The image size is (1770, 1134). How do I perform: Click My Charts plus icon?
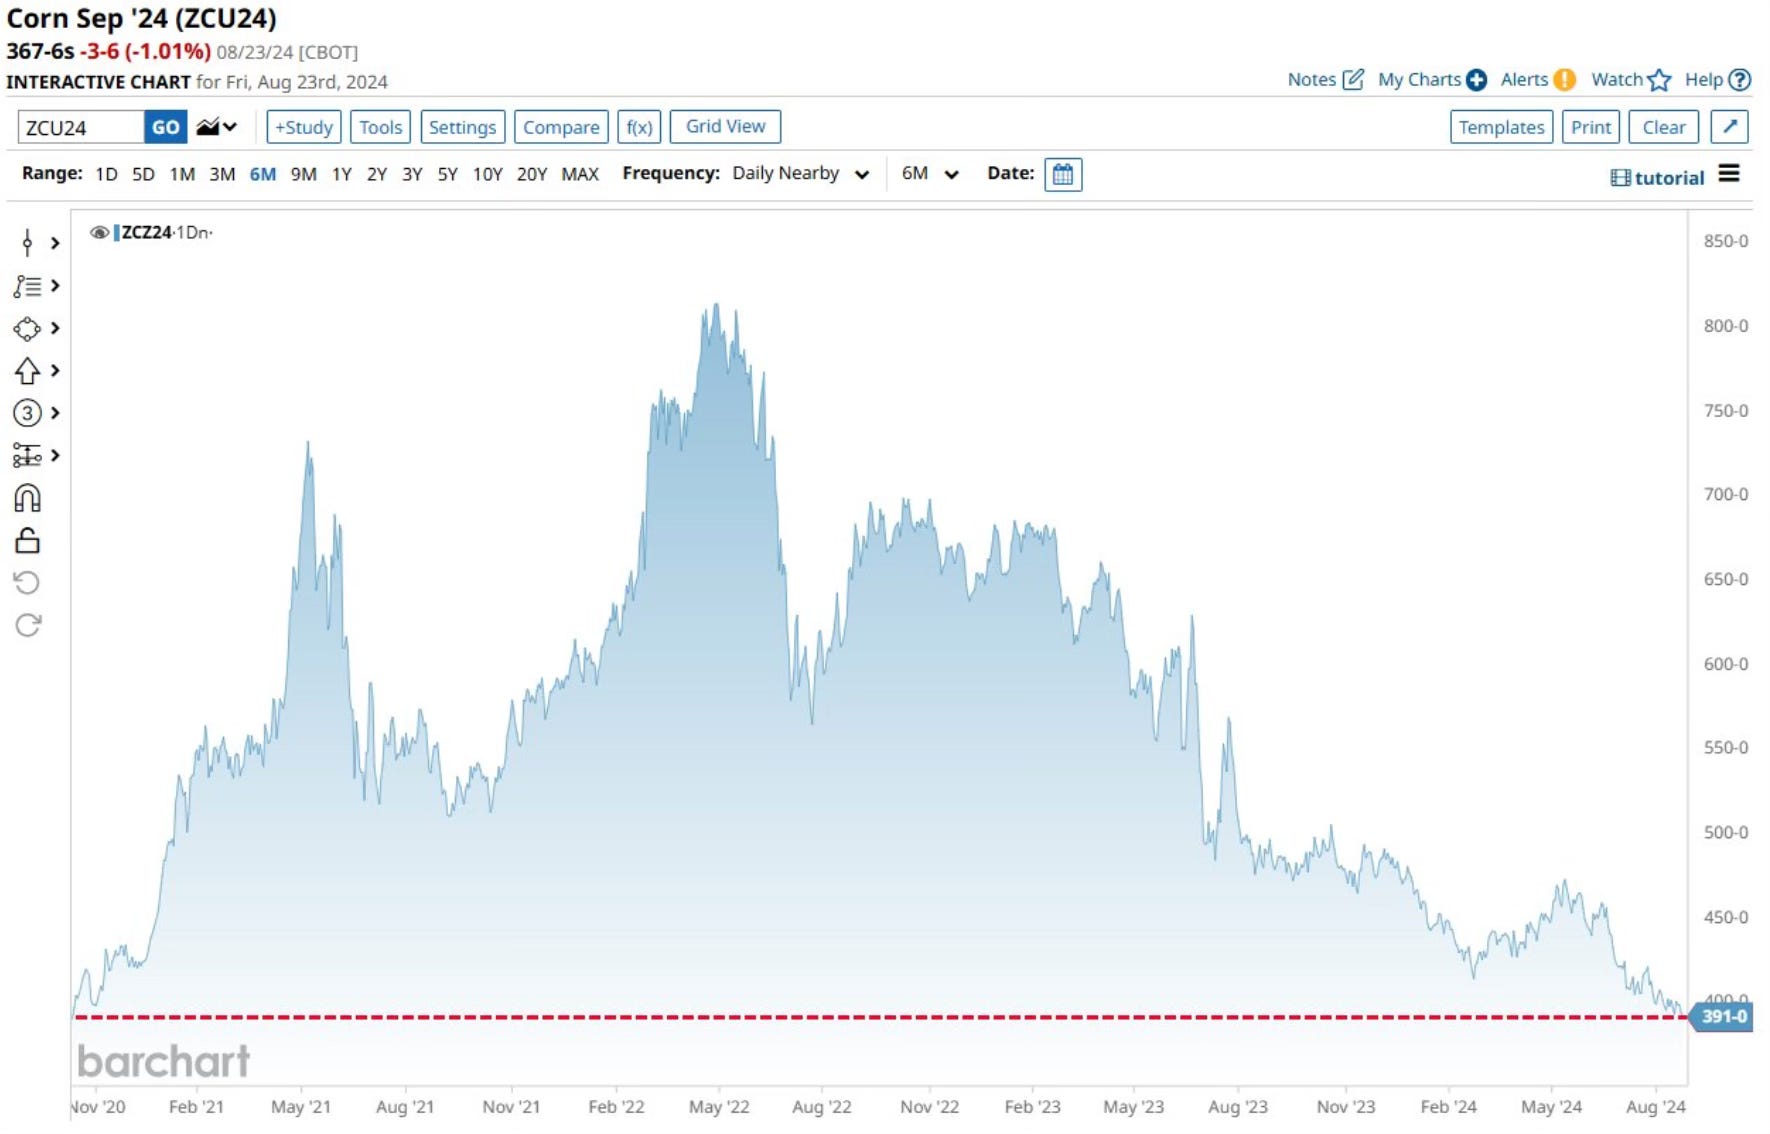click(x=1476, y=80)
